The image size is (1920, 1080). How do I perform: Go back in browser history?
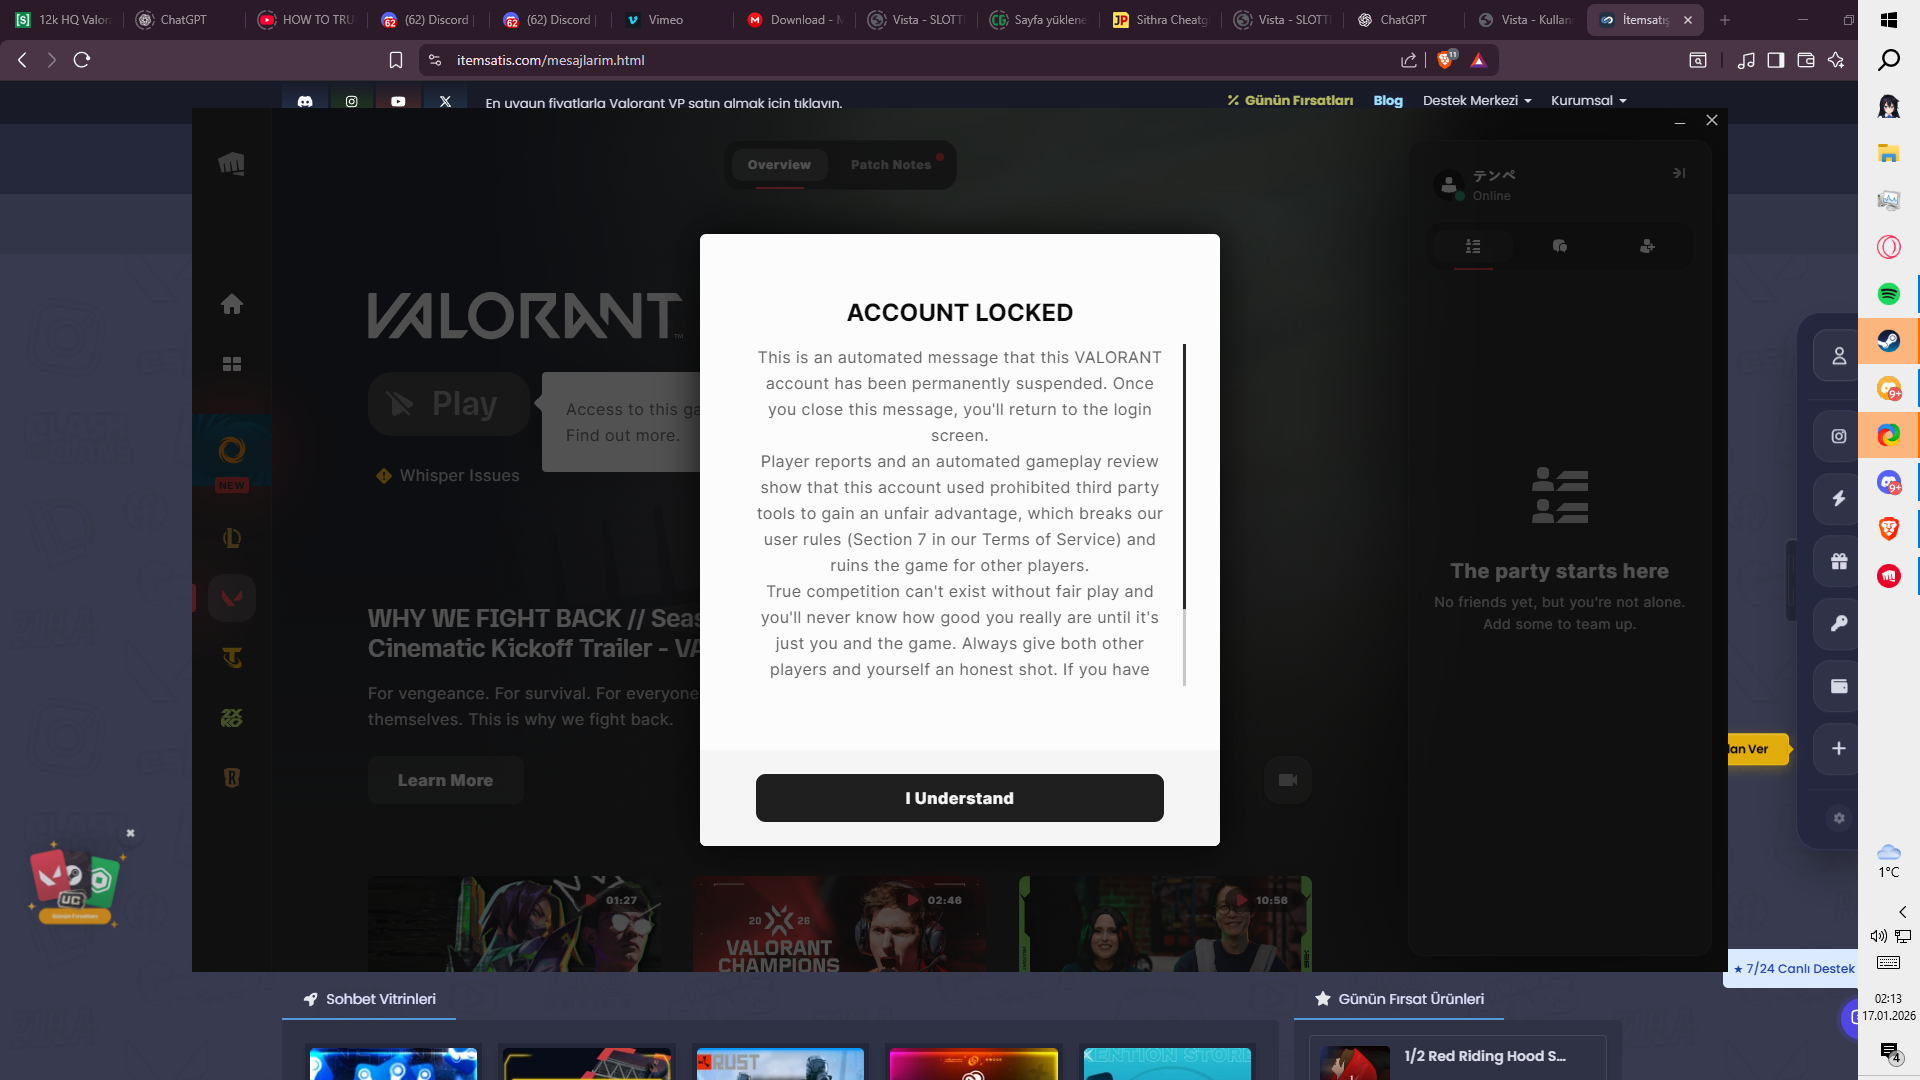coord(22,60)
